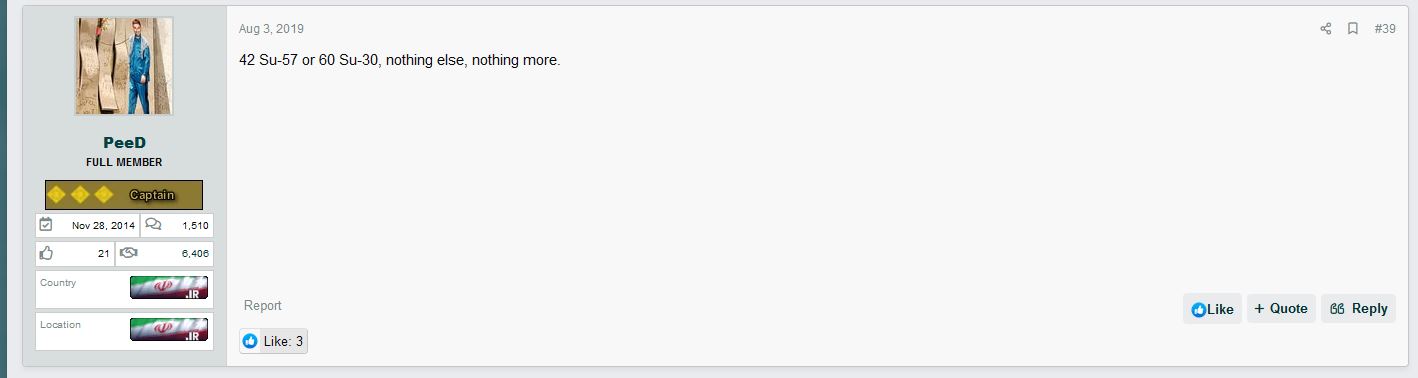Click the 1,510 messages count
The image size is (1418, 378).
coord(195,226)
